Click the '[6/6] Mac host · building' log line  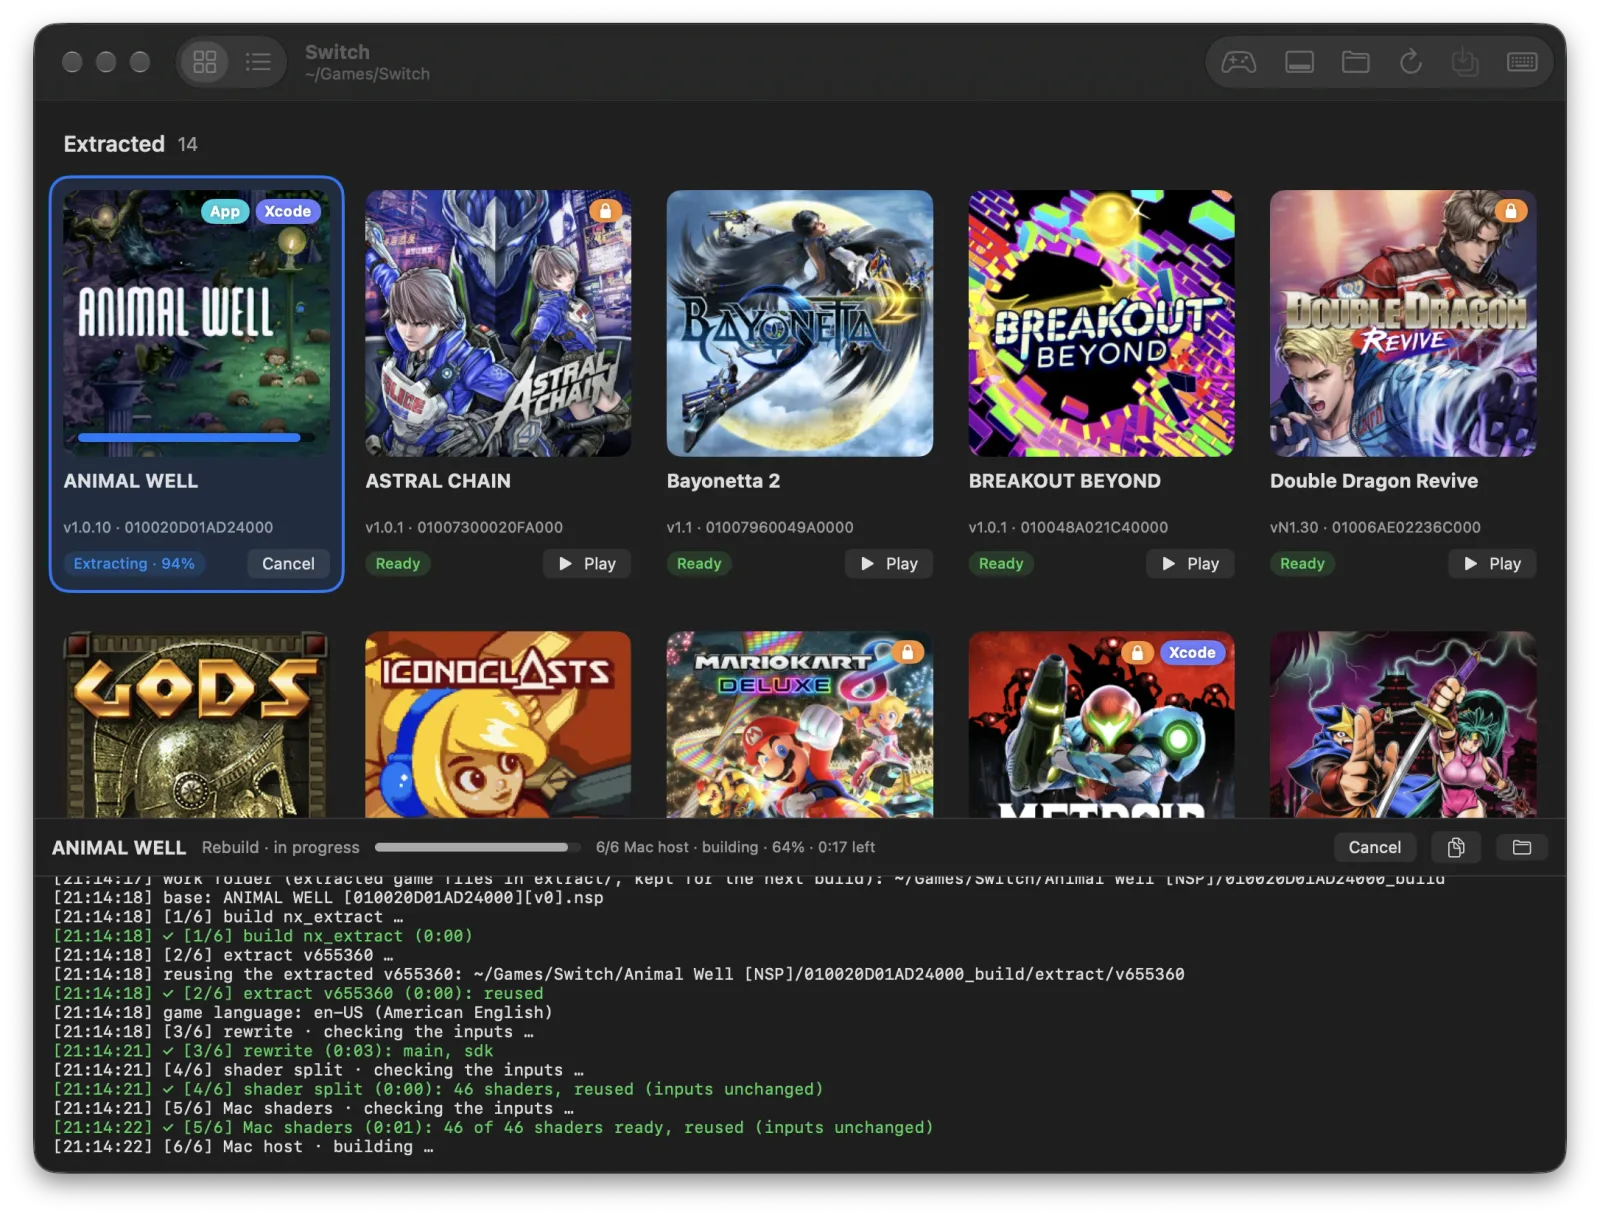pos(243,1146)
